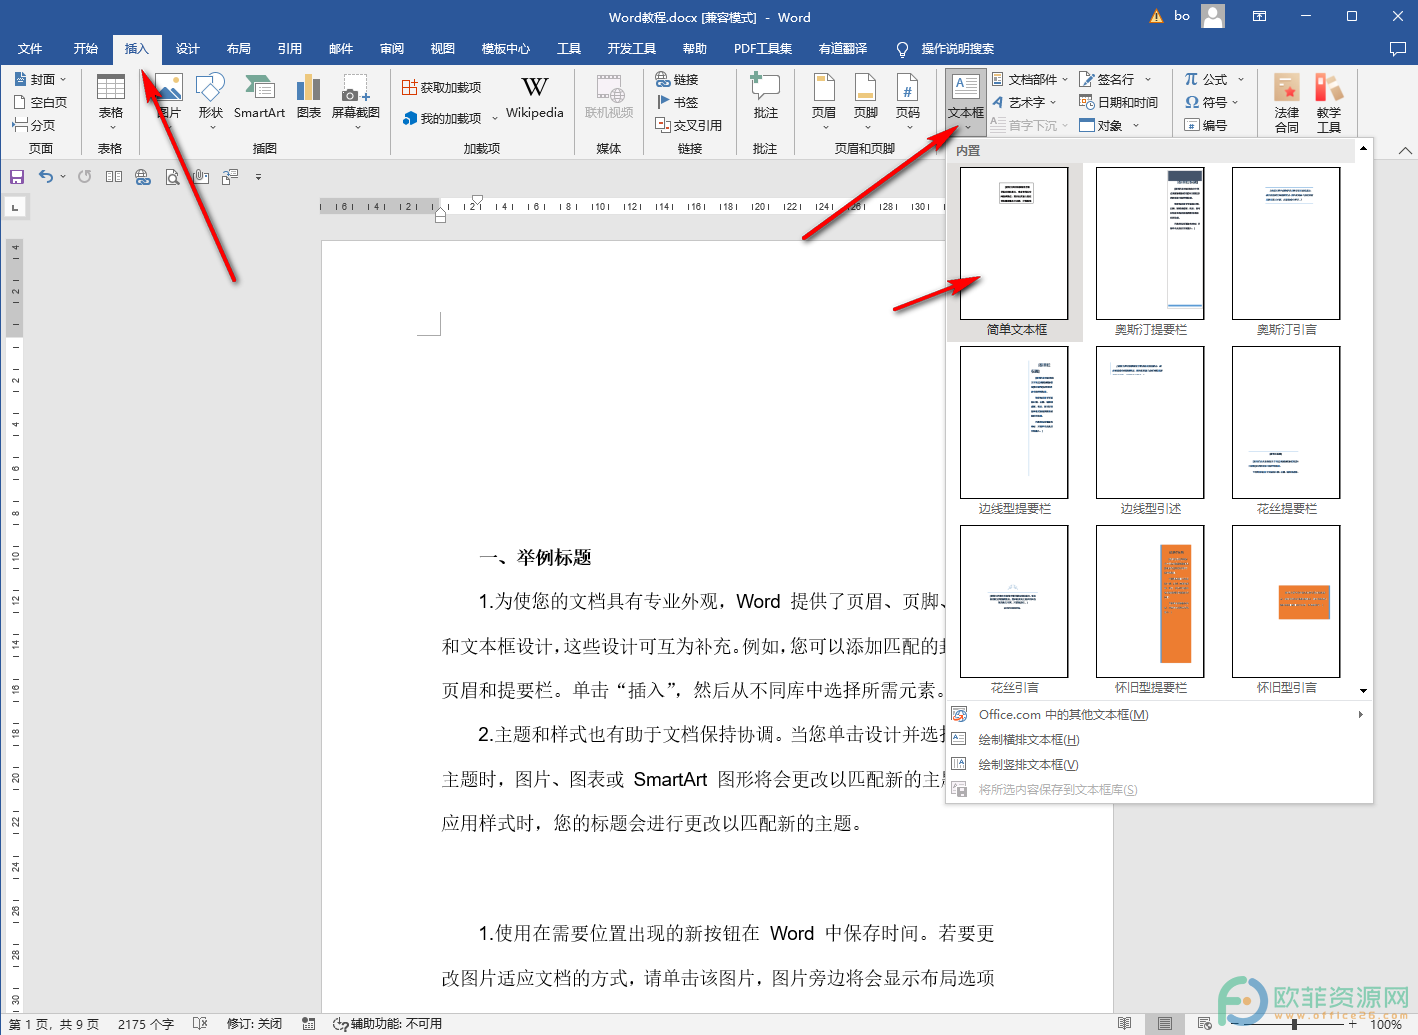The image size is (1418, 1035).
Task: Click the 文本框 text box button
Action: [x=966, y=102]
